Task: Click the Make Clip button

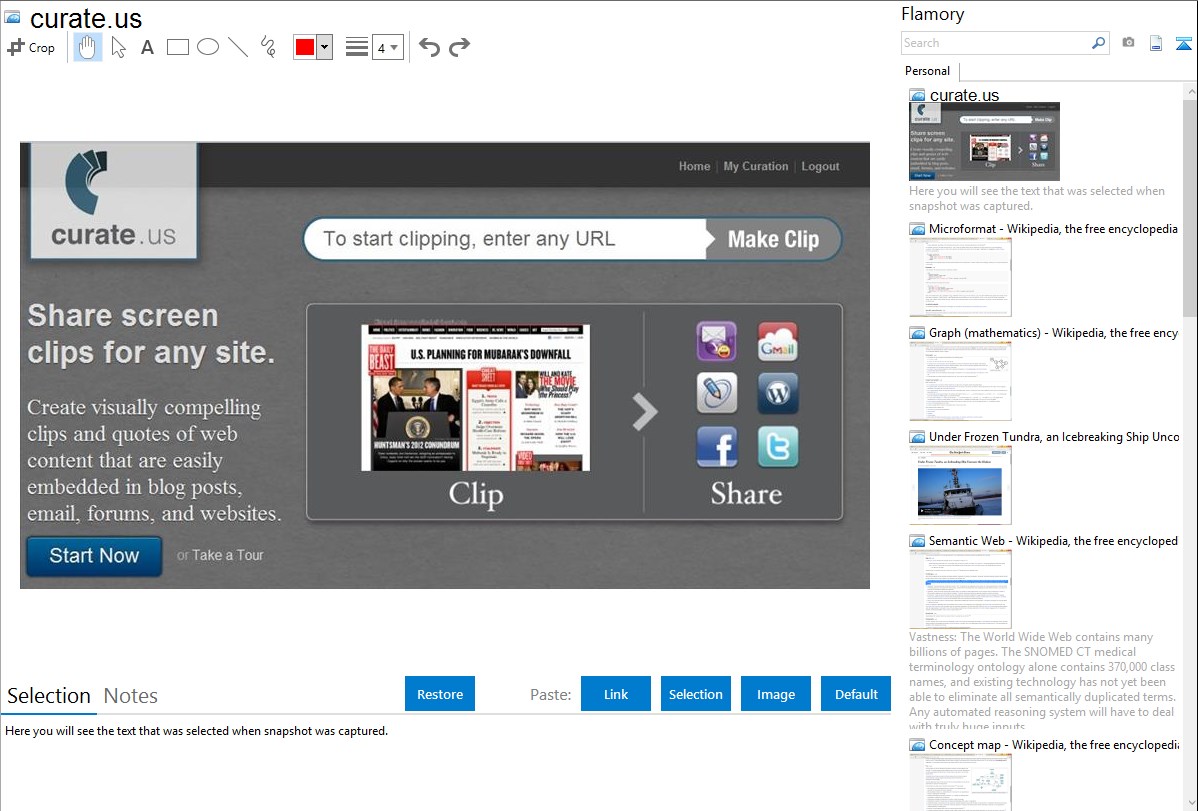Action: click(x=773, y=239)
